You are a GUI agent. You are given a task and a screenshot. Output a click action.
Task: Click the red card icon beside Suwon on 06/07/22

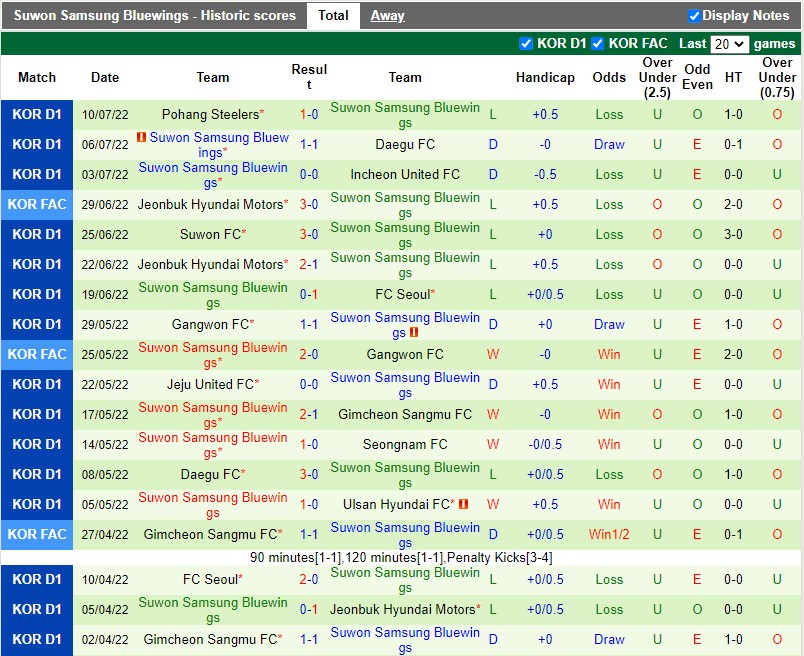pyautogui.click(x=142, y=137)
